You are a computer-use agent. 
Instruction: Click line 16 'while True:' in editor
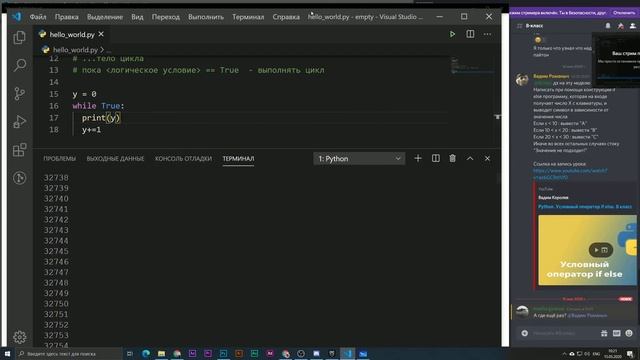tap(98, 106)
